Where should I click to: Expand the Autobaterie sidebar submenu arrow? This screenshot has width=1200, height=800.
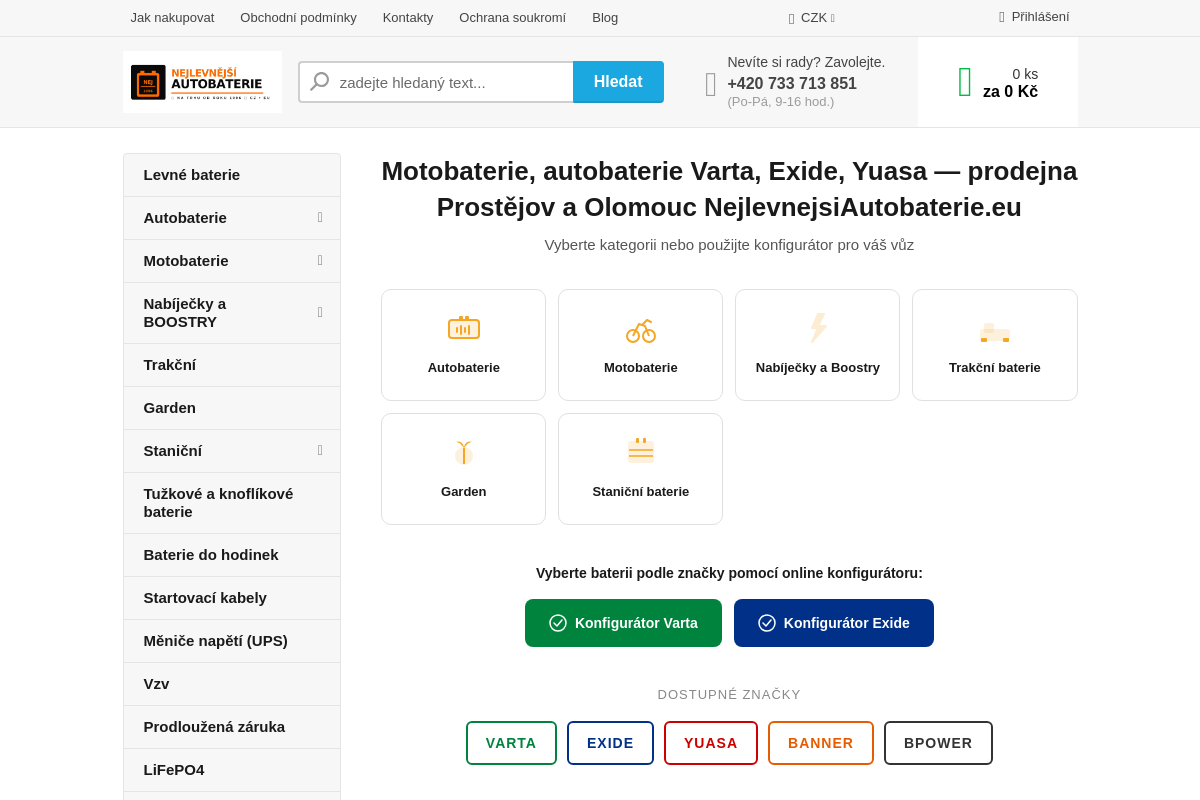[320, 217]
